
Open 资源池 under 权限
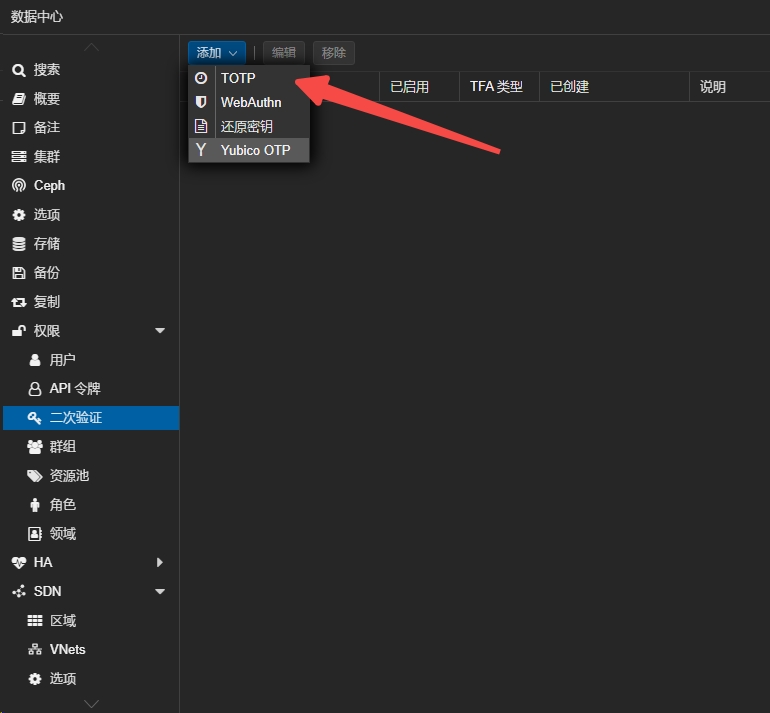tap(91, 476)
